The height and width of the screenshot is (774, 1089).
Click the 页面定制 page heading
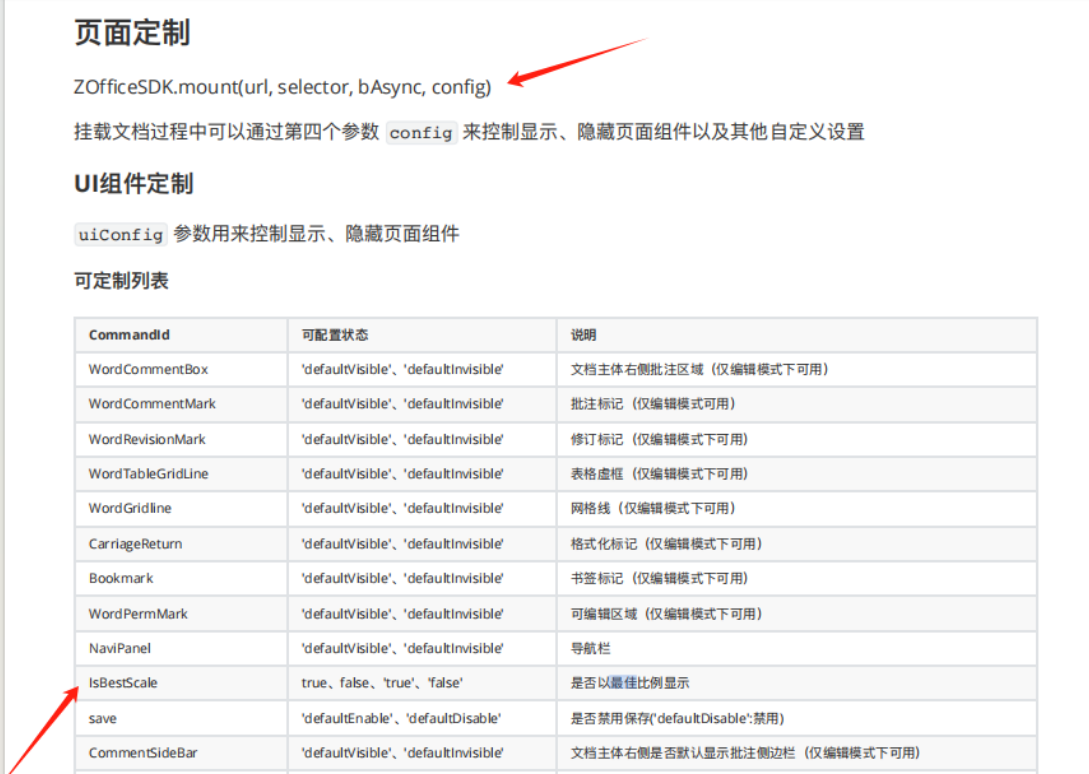132,33
